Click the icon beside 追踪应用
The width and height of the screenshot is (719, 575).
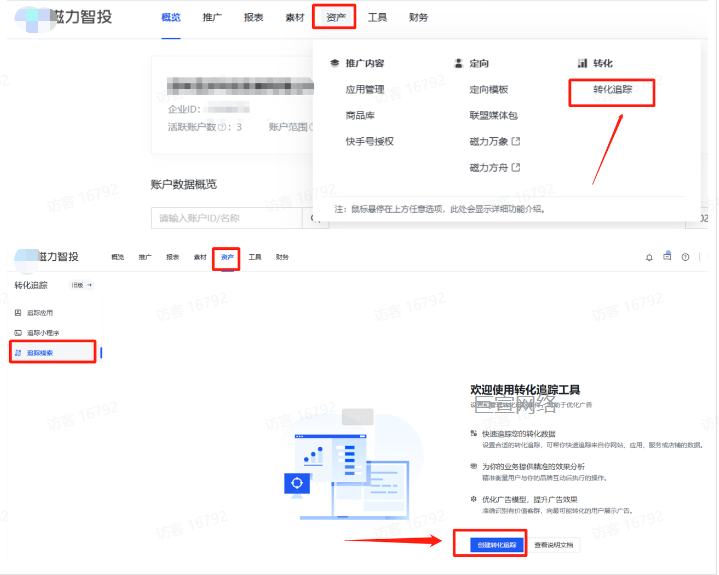click(x=18, y=313)
